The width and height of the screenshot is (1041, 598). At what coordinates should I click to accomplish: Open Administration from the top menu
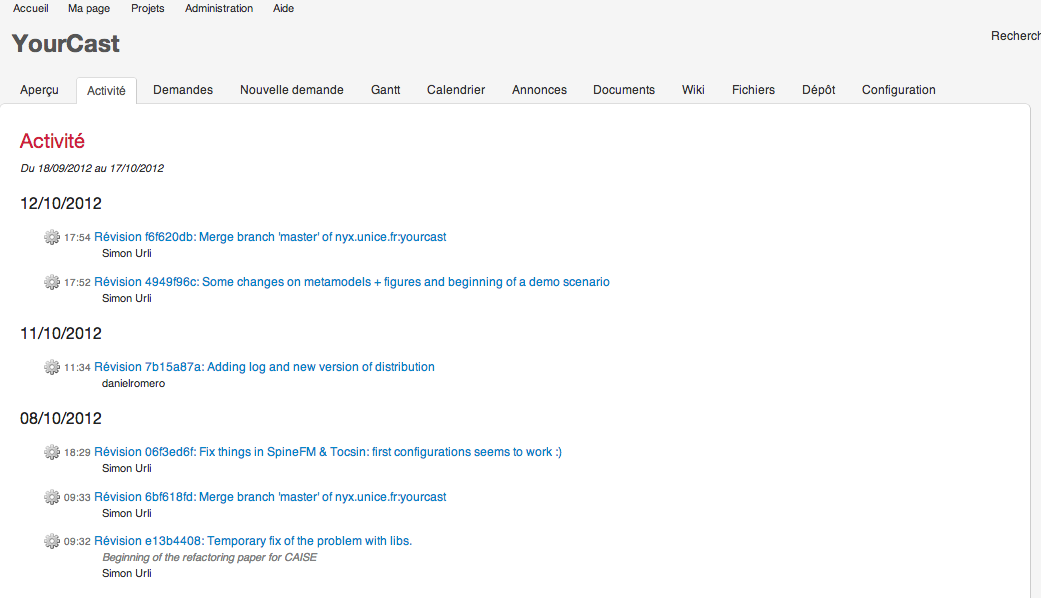click(x=219, y=8)
